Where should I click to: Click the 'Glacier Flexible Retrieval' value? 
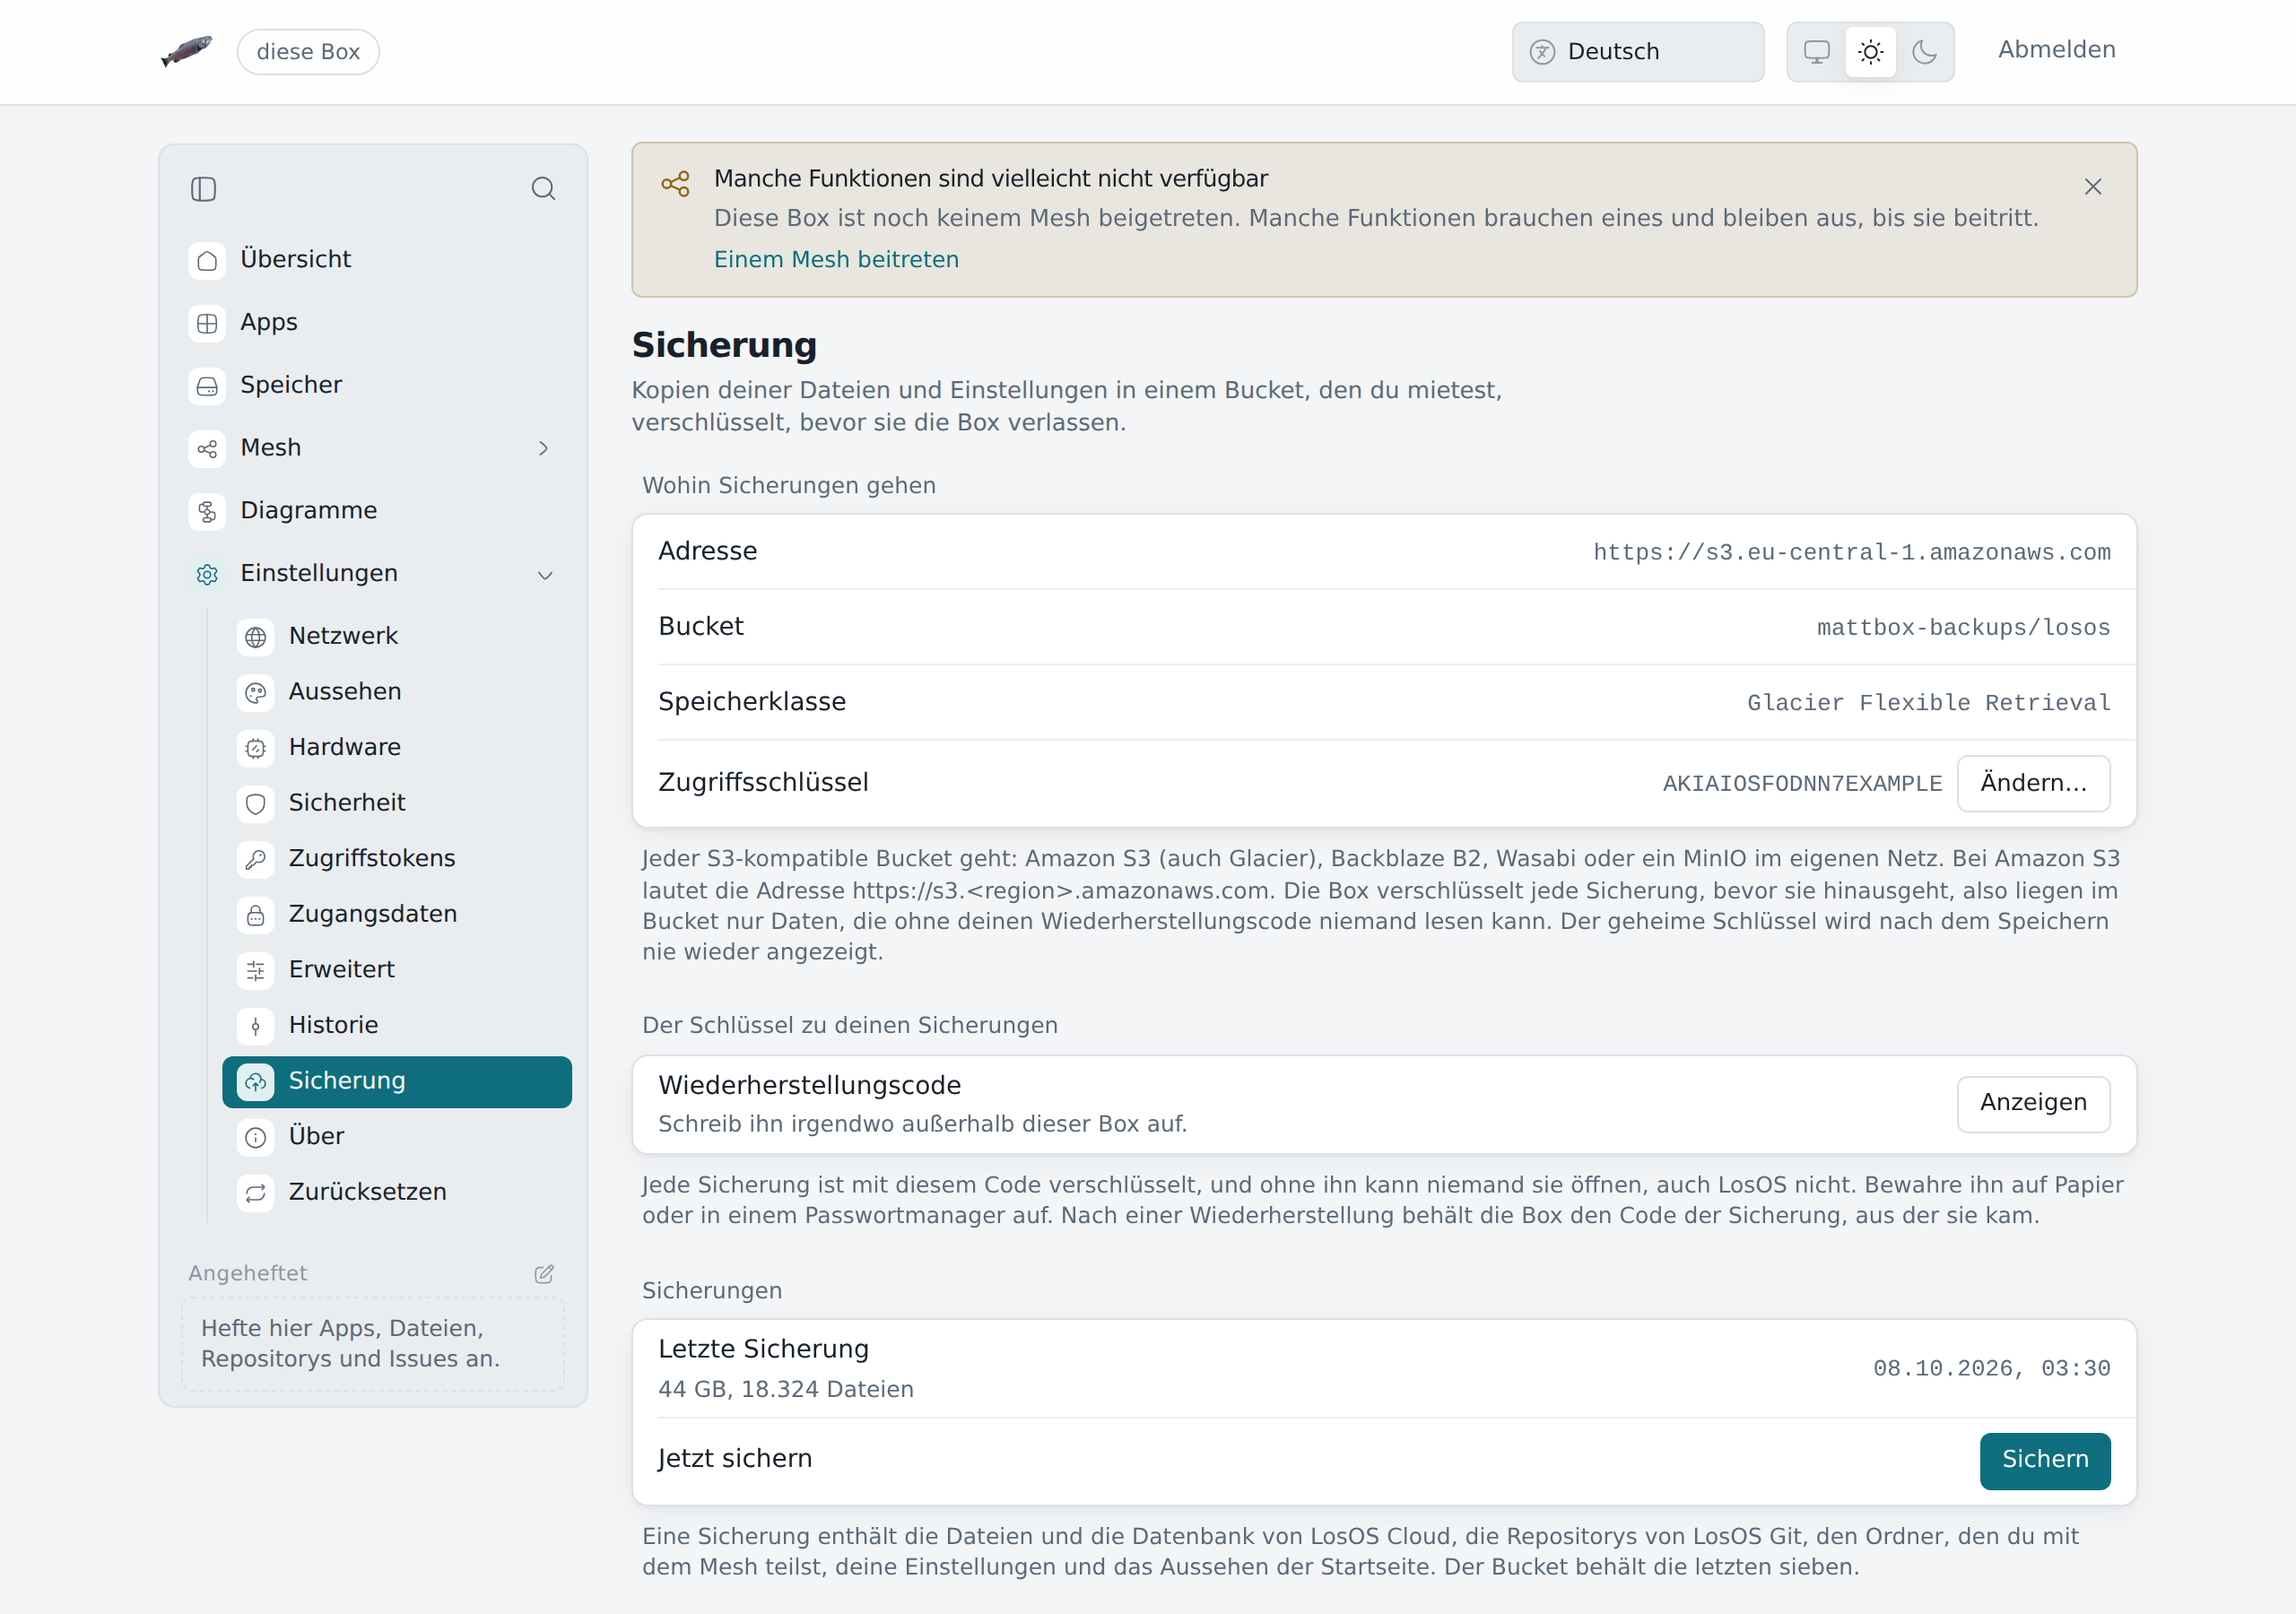click(1928, 703)
